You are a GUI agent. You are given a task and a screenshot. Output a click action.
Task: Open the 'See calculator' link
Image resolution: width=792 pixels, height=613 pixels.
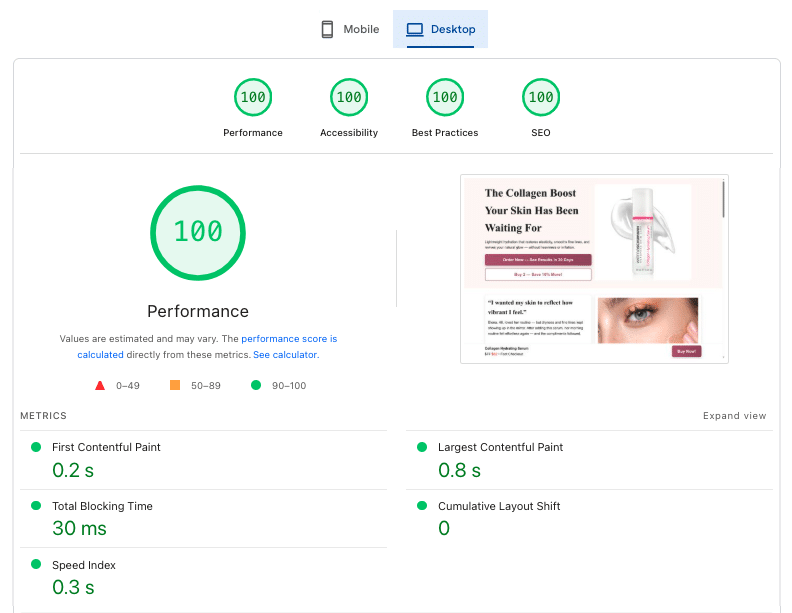coord(285,355)
